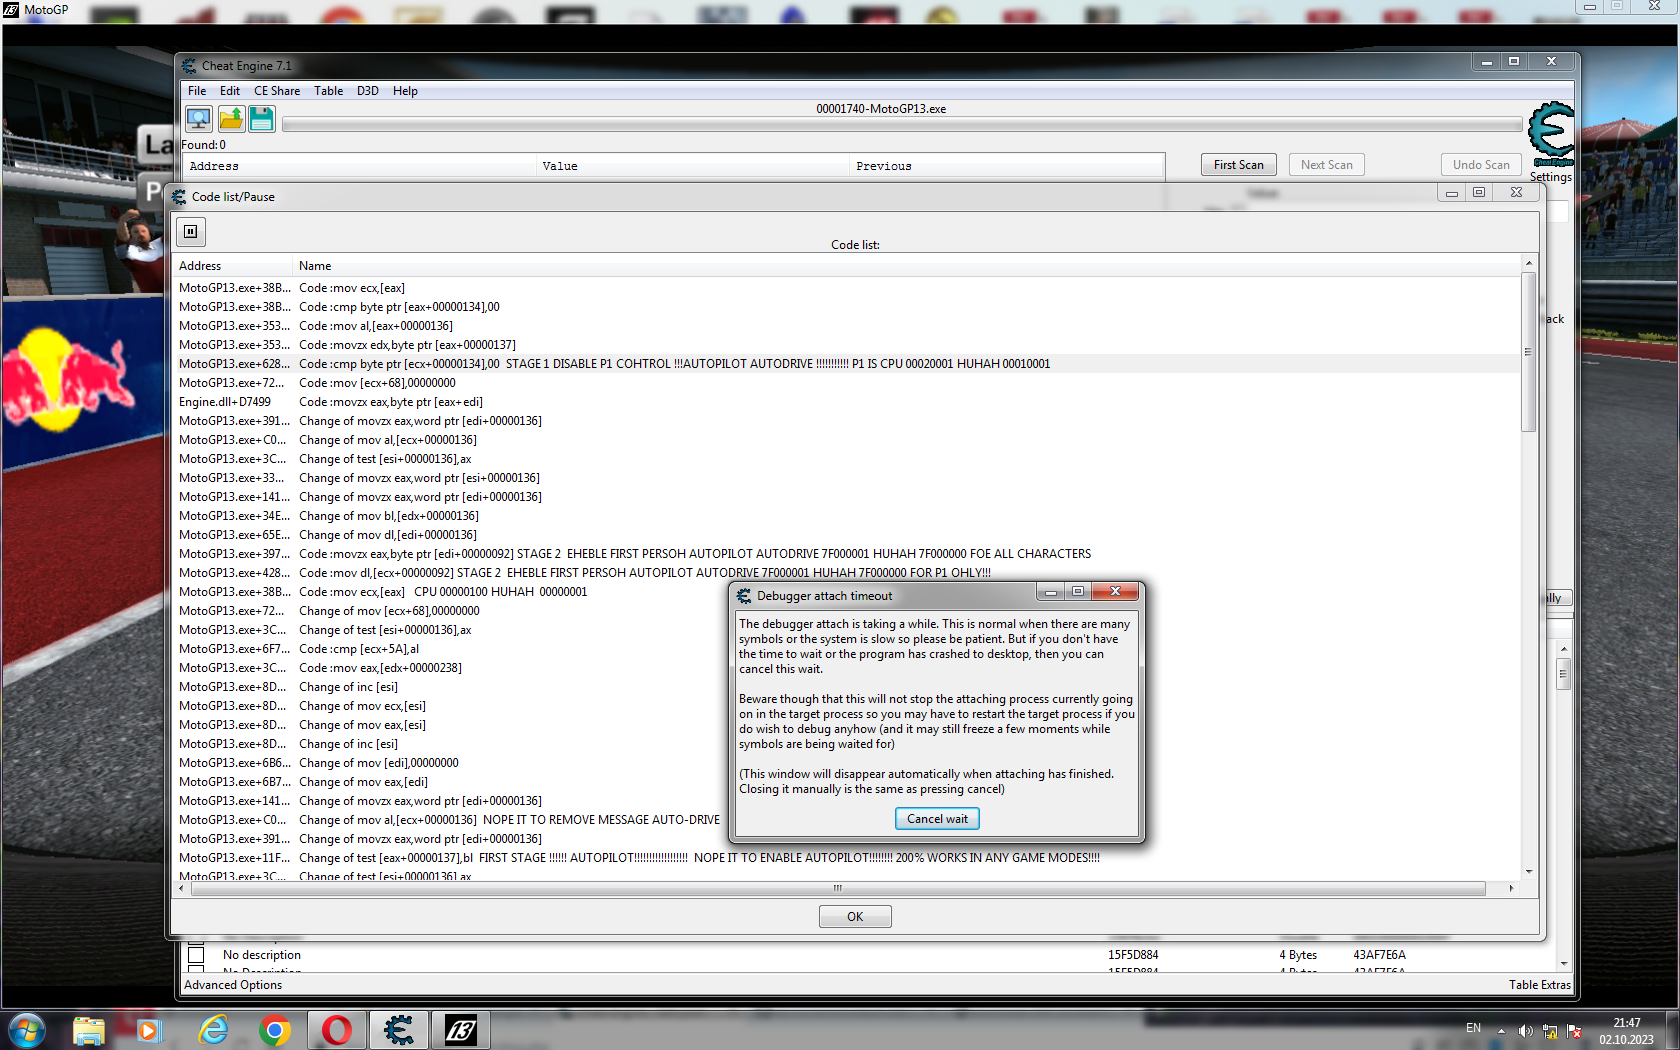This screenshot has height=1050, width=1680.
Task: Sort code list by Address column
Action: (233, 266)
